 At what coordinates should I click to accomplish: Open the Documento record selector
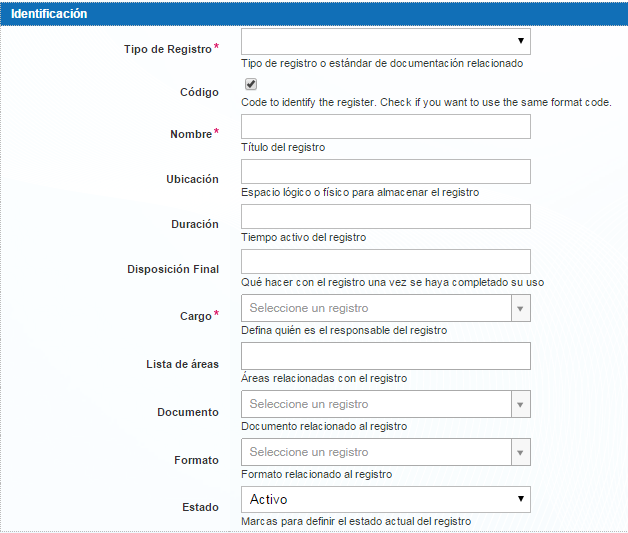coord(375,404)
